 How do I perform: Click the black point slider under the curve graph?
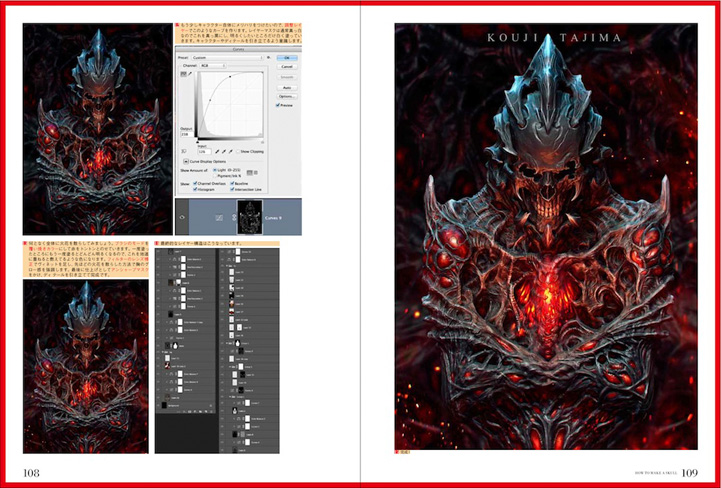tap(198, 142)
